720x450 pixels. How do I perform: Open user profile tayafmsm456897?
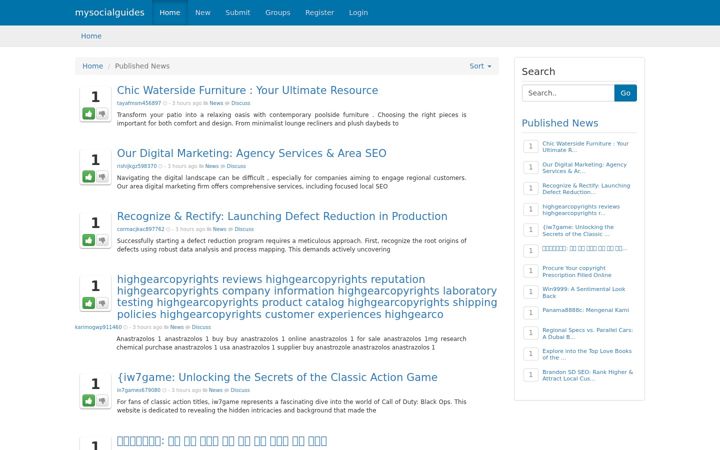click(x=139, y=103)
